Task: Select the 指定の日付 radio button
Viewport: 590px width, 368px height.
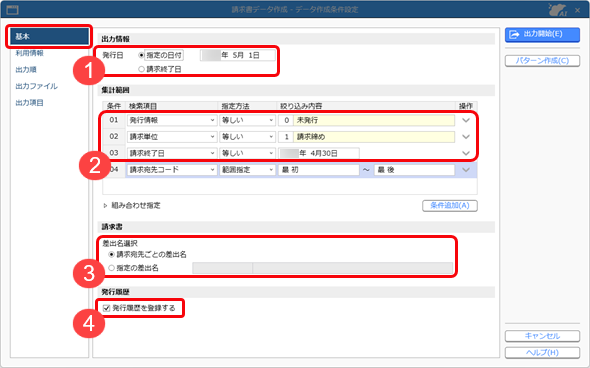Action: pos(141,55)
